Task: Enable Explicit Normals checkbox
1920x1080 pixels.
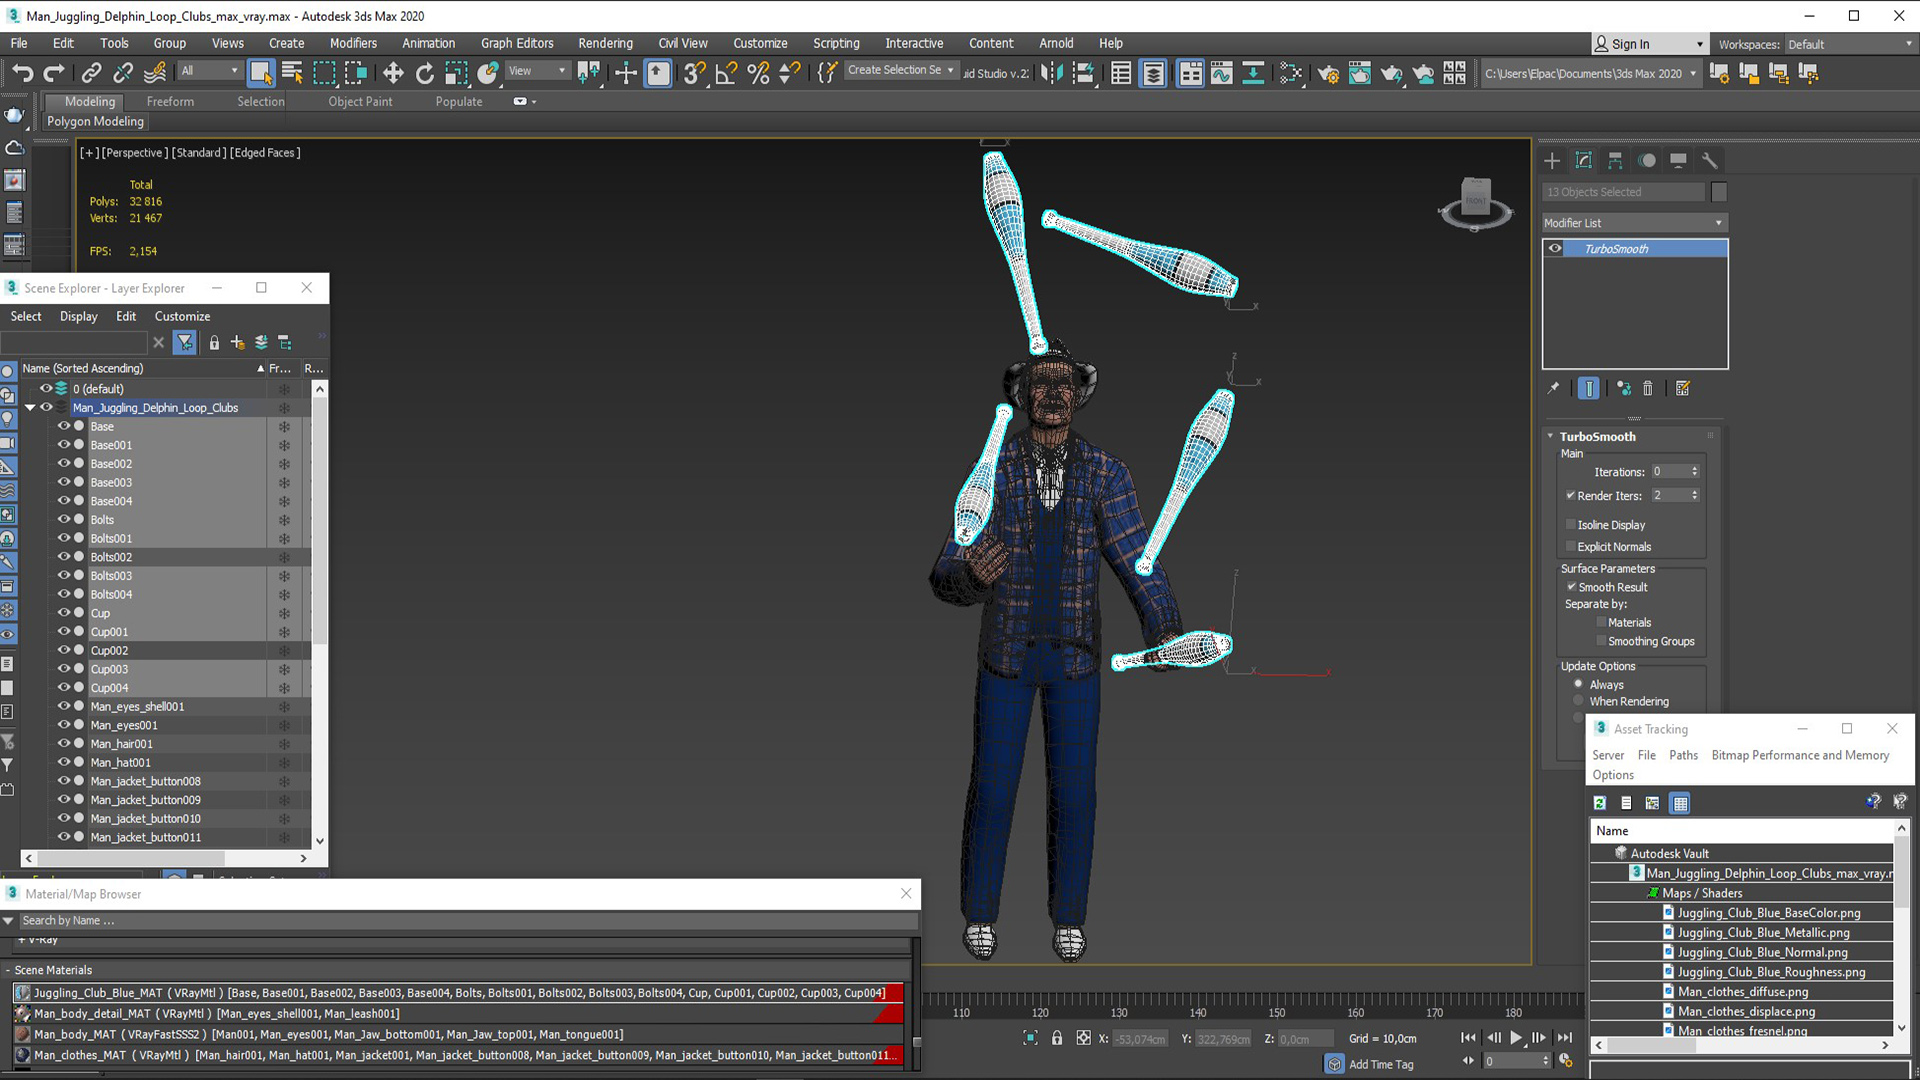Action: pos(1570,547)
